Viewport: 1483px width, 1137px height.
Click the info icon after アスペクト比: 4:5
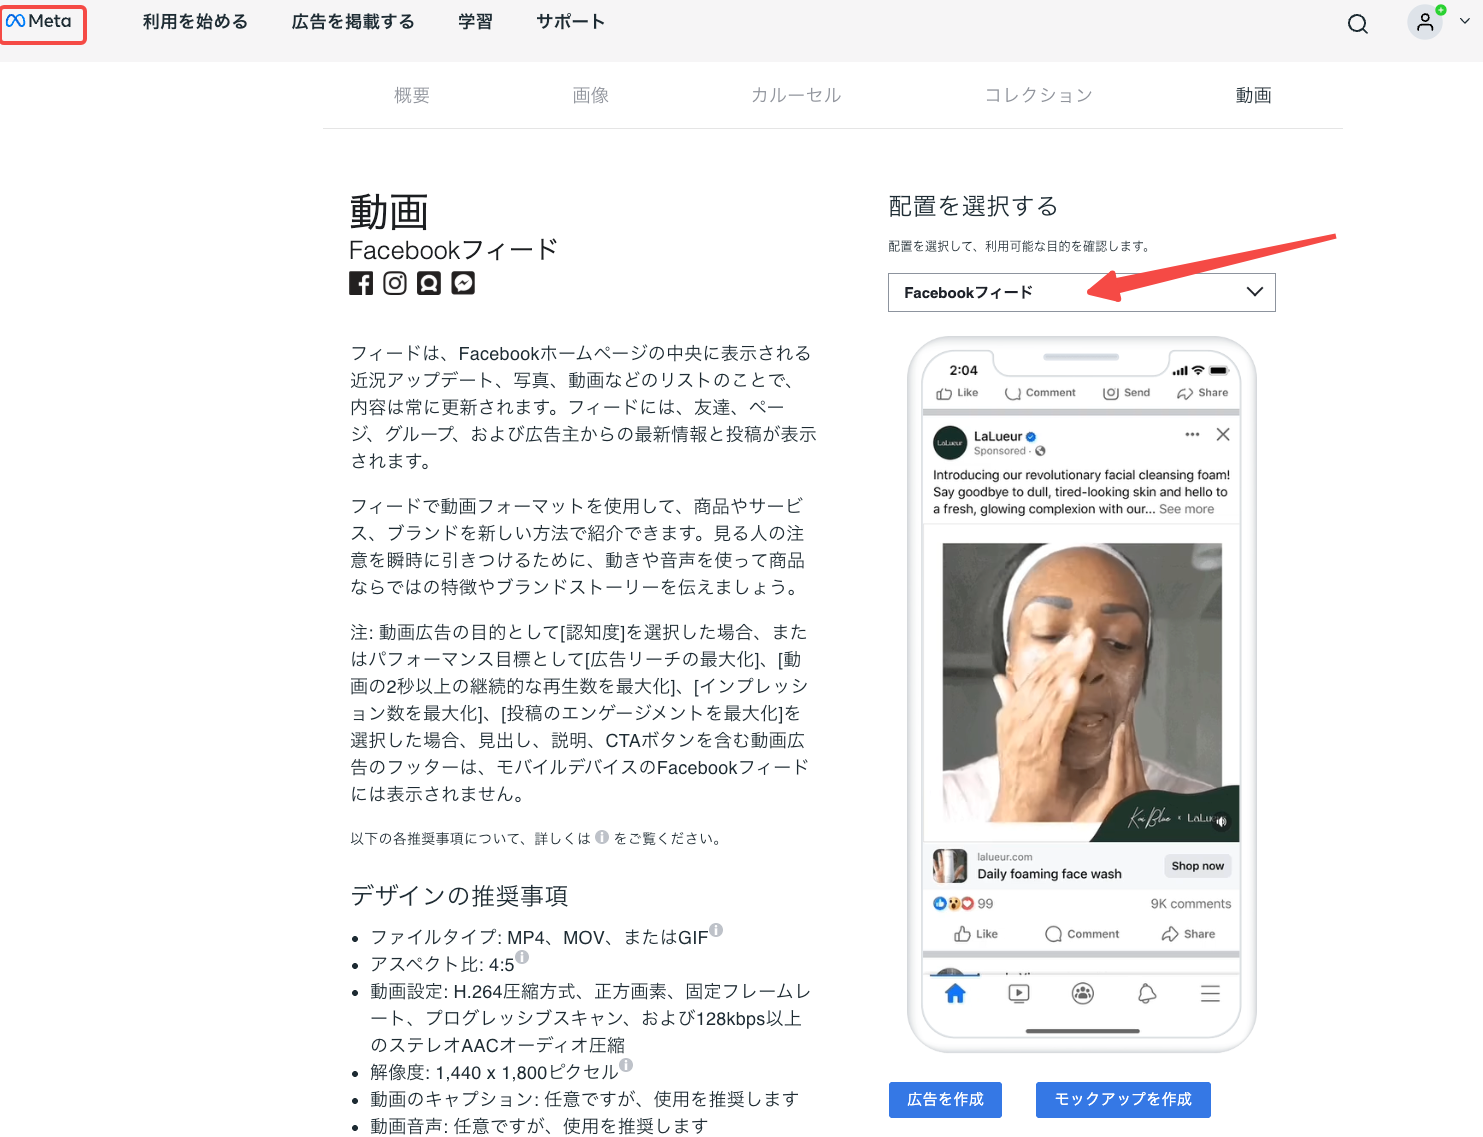point(522,957)
